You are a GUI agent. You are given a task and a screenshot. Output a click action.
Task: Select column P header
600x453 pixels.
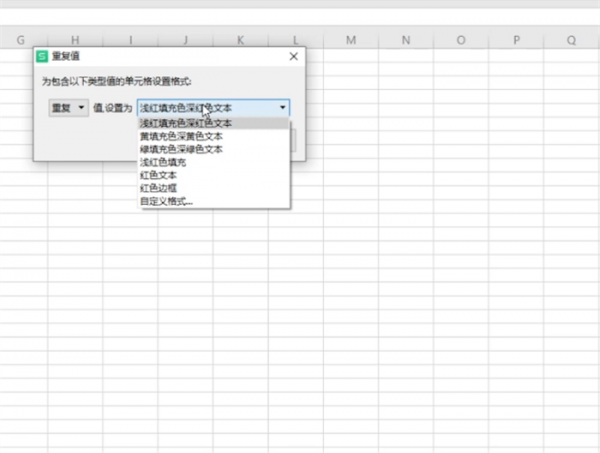click(516, 40)
